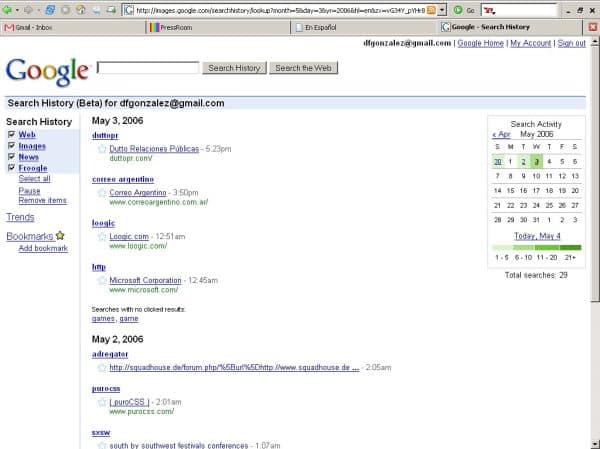Viewport: 600px width, 449px height.
Task: Click the "Total searches: 29" text
Action: 536,275
